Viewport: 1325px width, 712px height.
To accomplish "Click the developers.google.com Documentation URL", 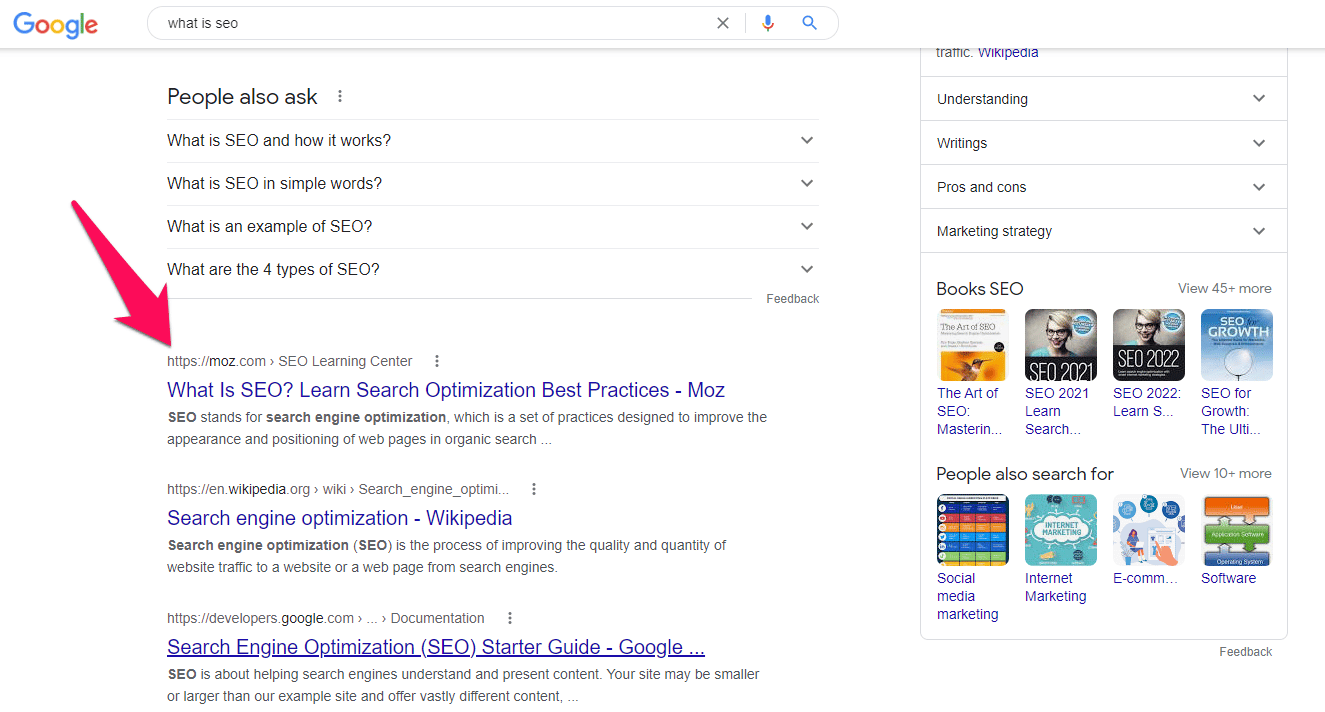I will [326, 618].
